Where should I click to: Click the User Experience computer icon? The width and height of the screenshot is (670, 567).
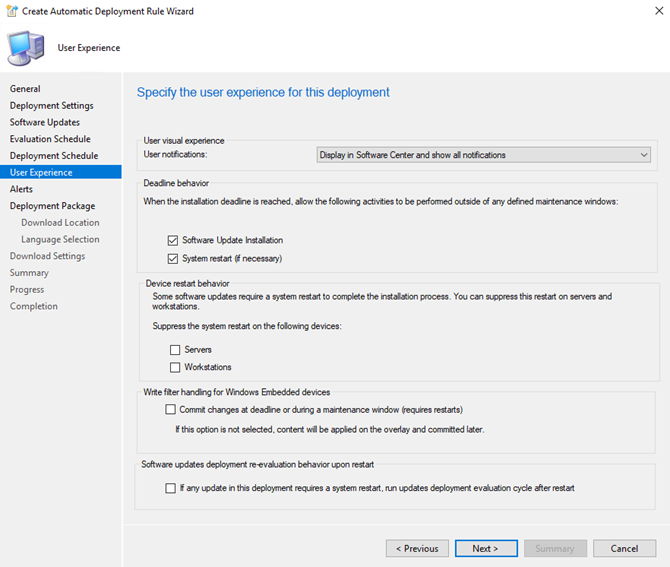click(26, 48)
